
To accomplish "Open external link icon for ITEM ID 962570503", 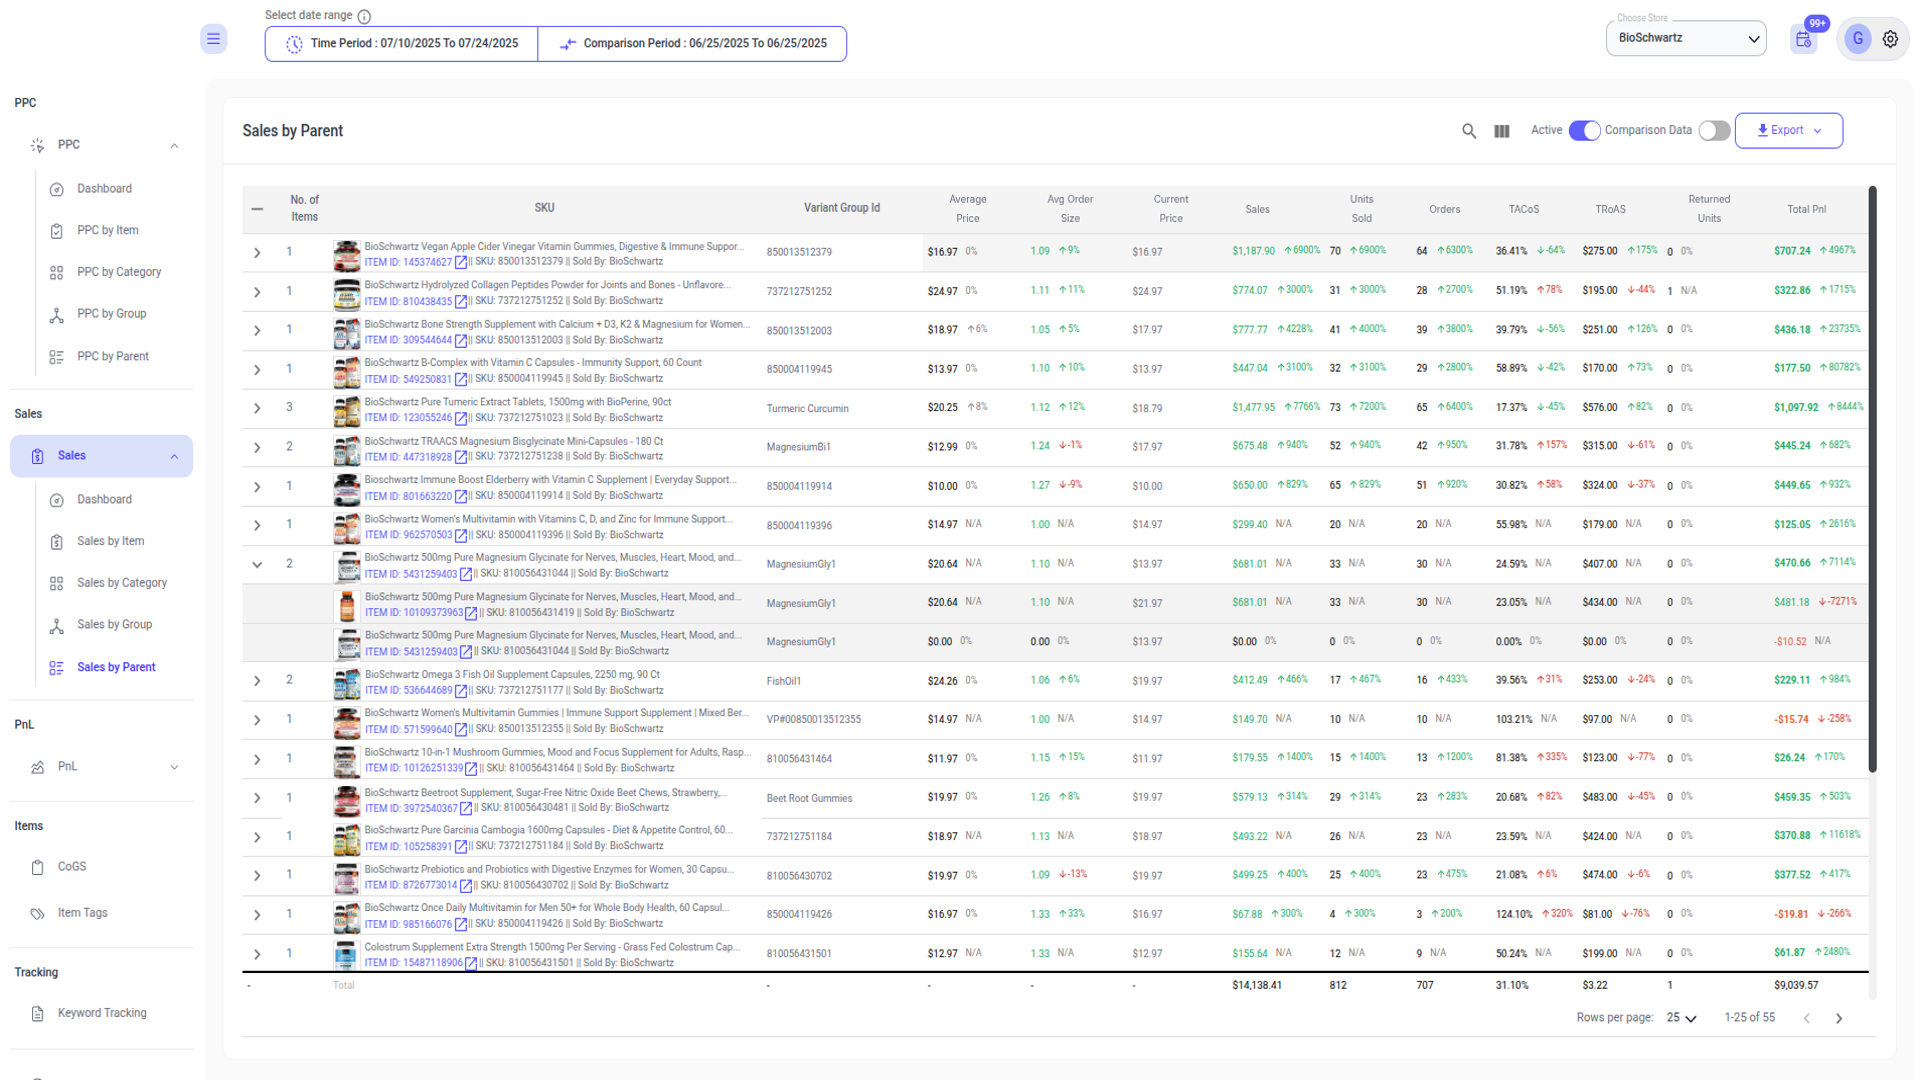I will click(461, 536).
